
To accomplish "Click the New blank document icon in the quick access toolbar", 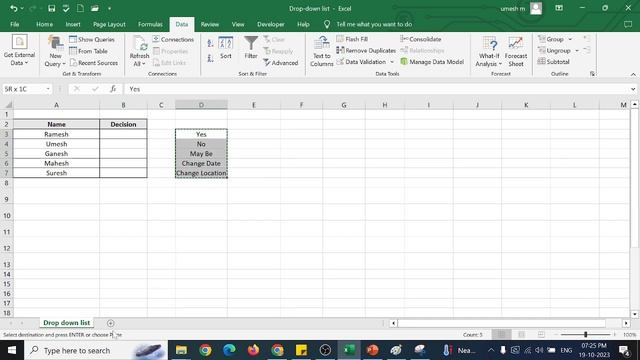I will point(80,8).
